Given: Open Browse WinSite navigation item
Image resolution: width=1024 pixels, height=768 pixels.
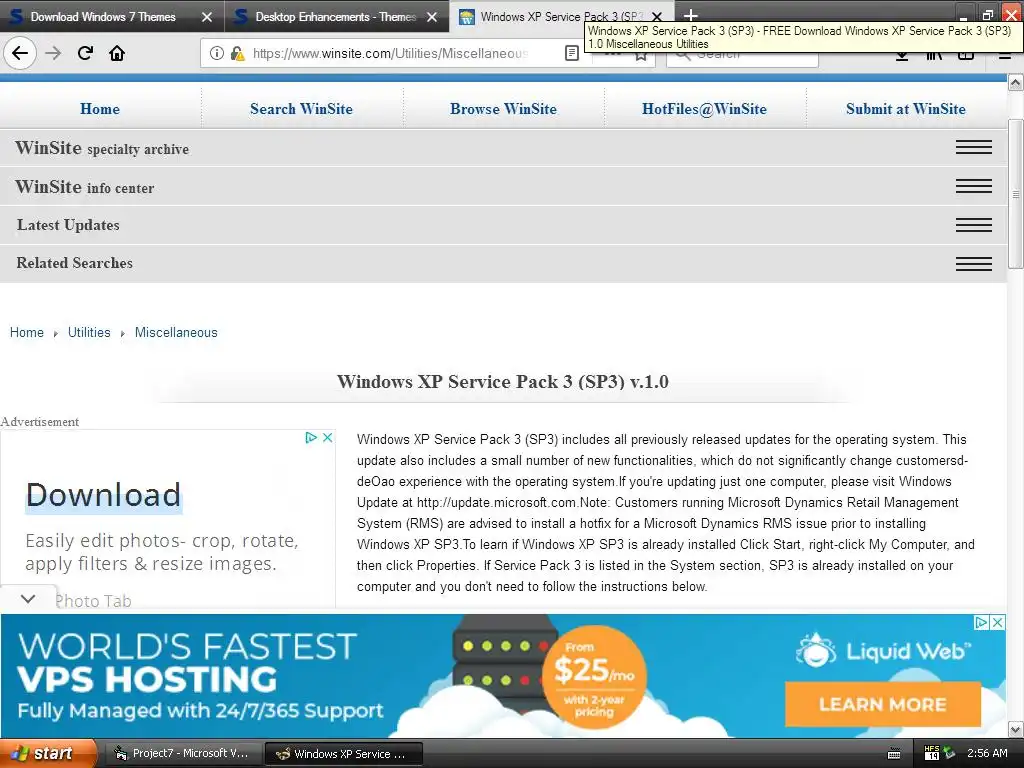Looking at the screenshot, I should [x=503, y=109].
